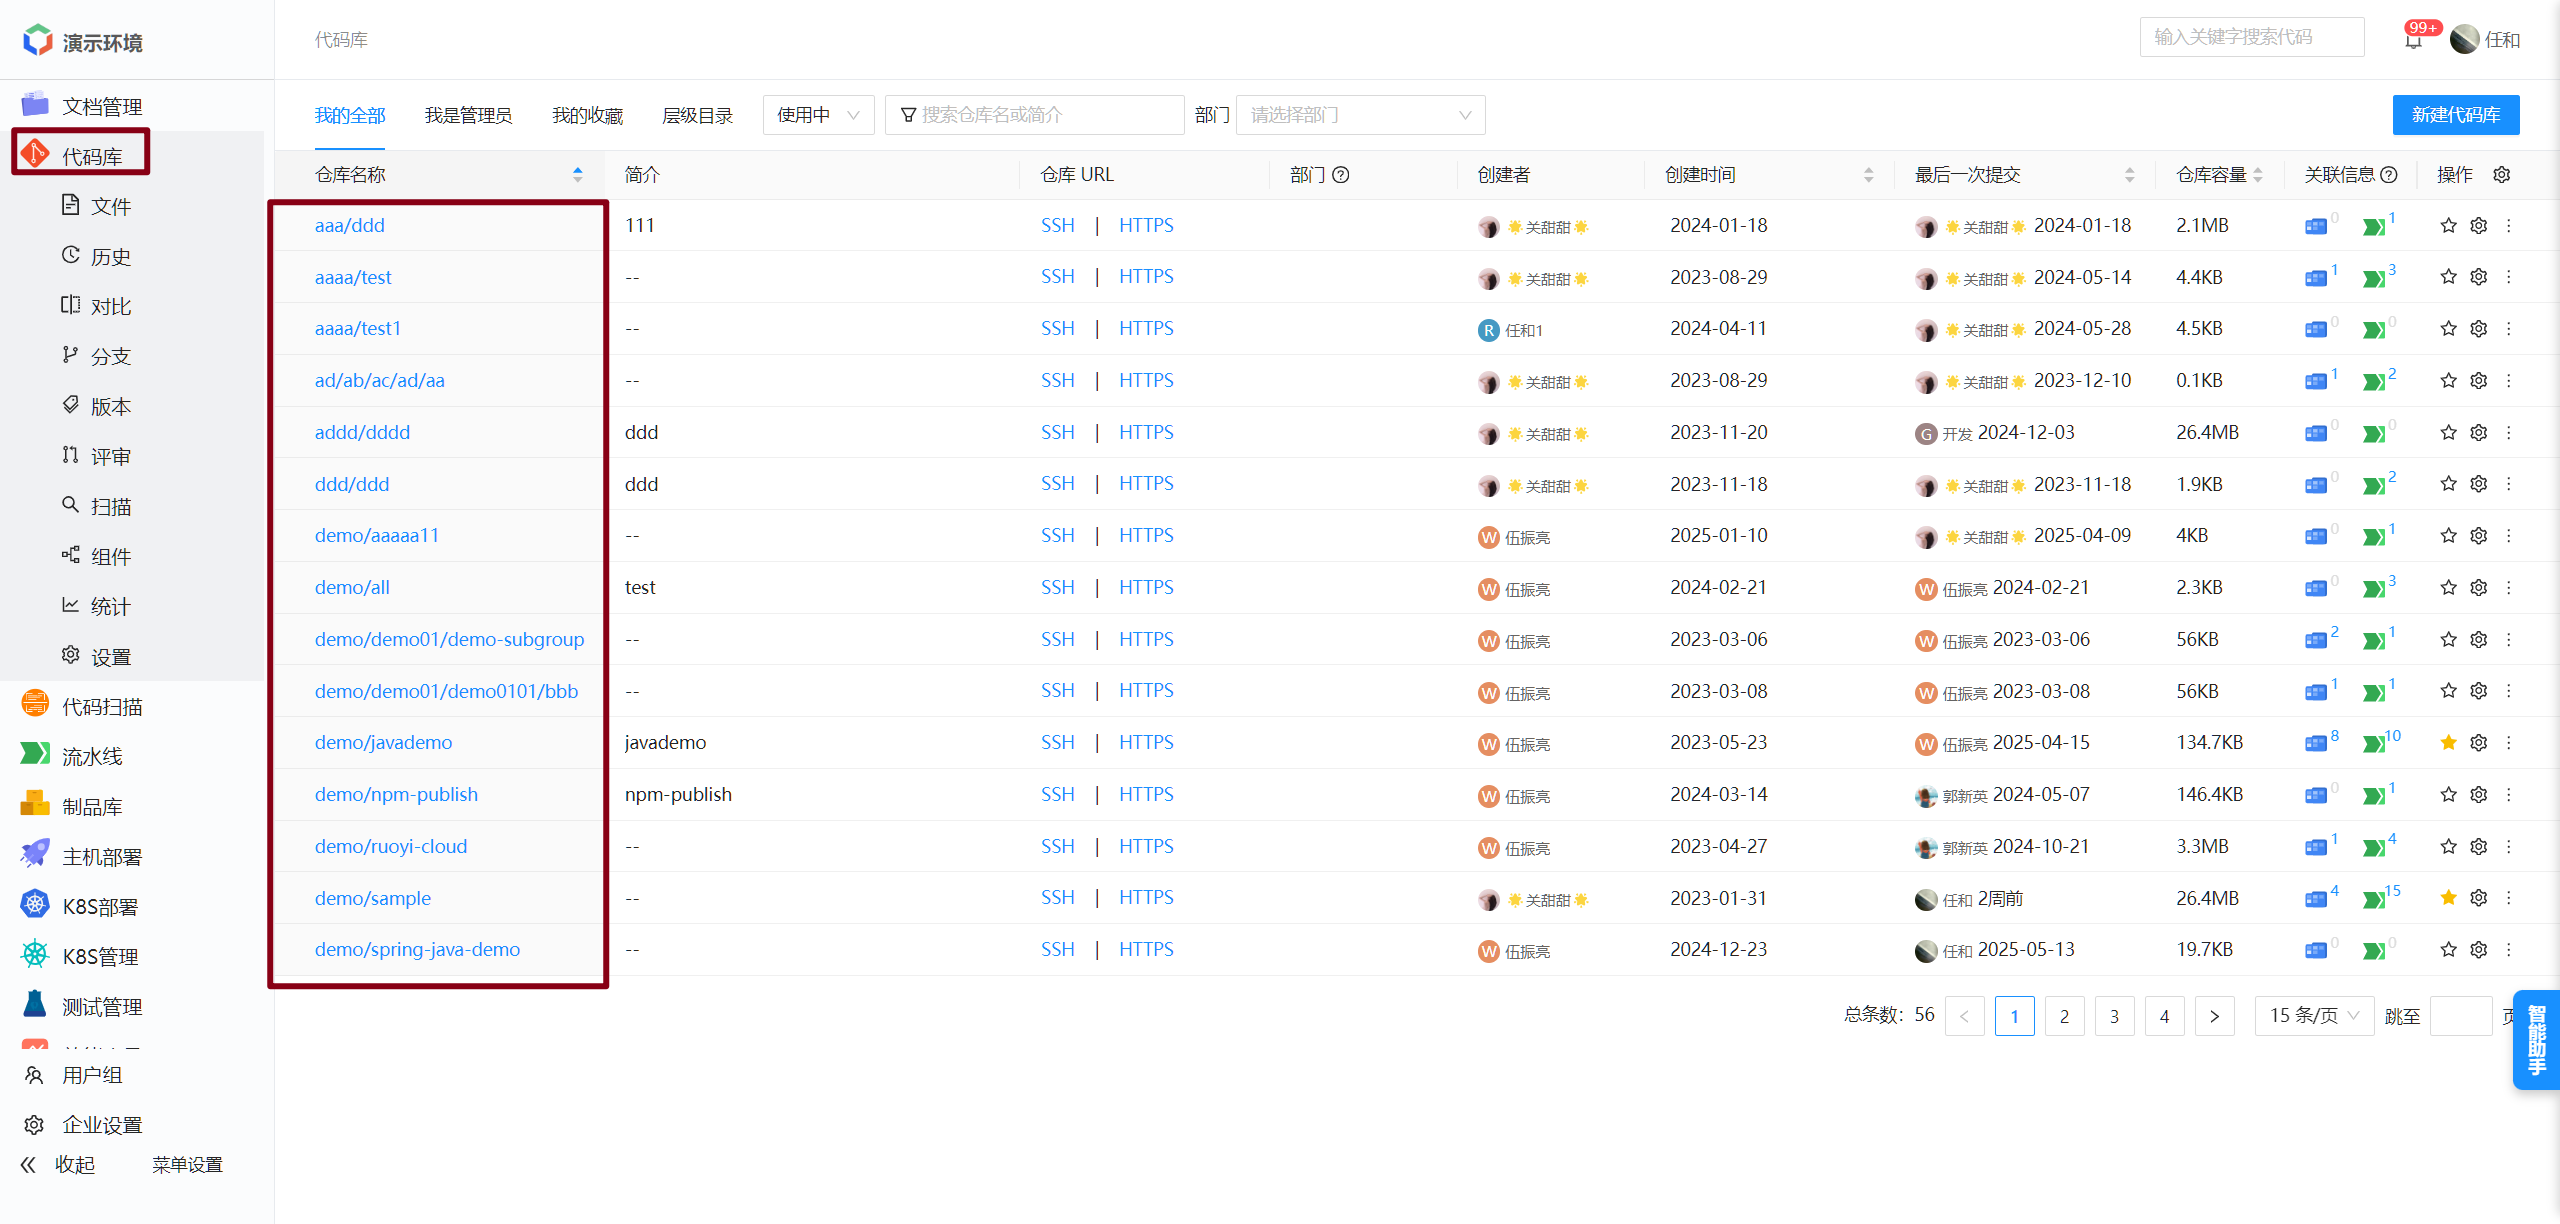This screenshot has height=1224, width=2560.
Task: Click the K8S部署 sidebar icon
Action: pos(35,905)
